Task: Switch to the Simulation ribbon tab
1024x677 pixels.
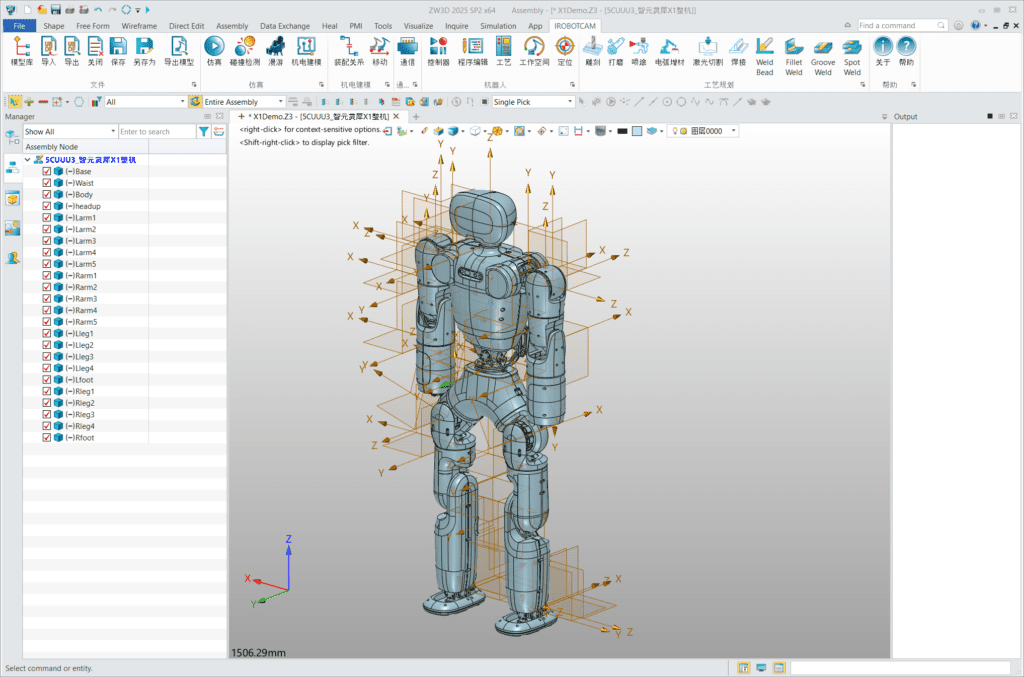Action: coord(498,26)
